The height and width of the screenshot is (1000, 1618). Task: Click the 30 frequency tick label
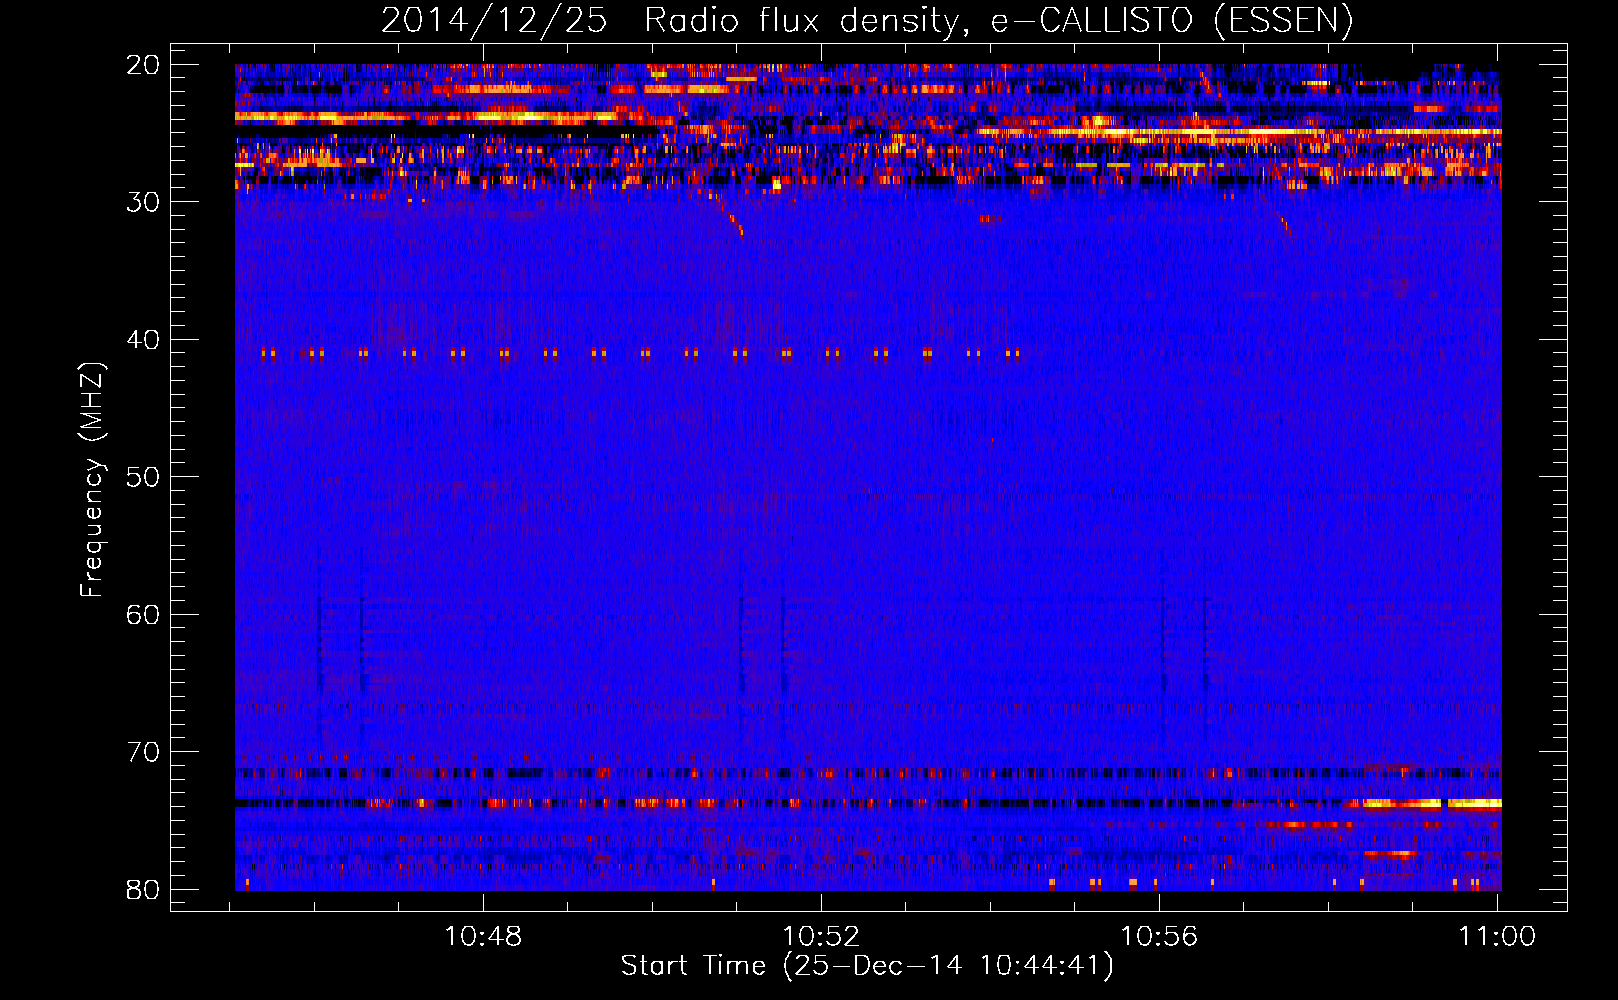click(144, 202)
